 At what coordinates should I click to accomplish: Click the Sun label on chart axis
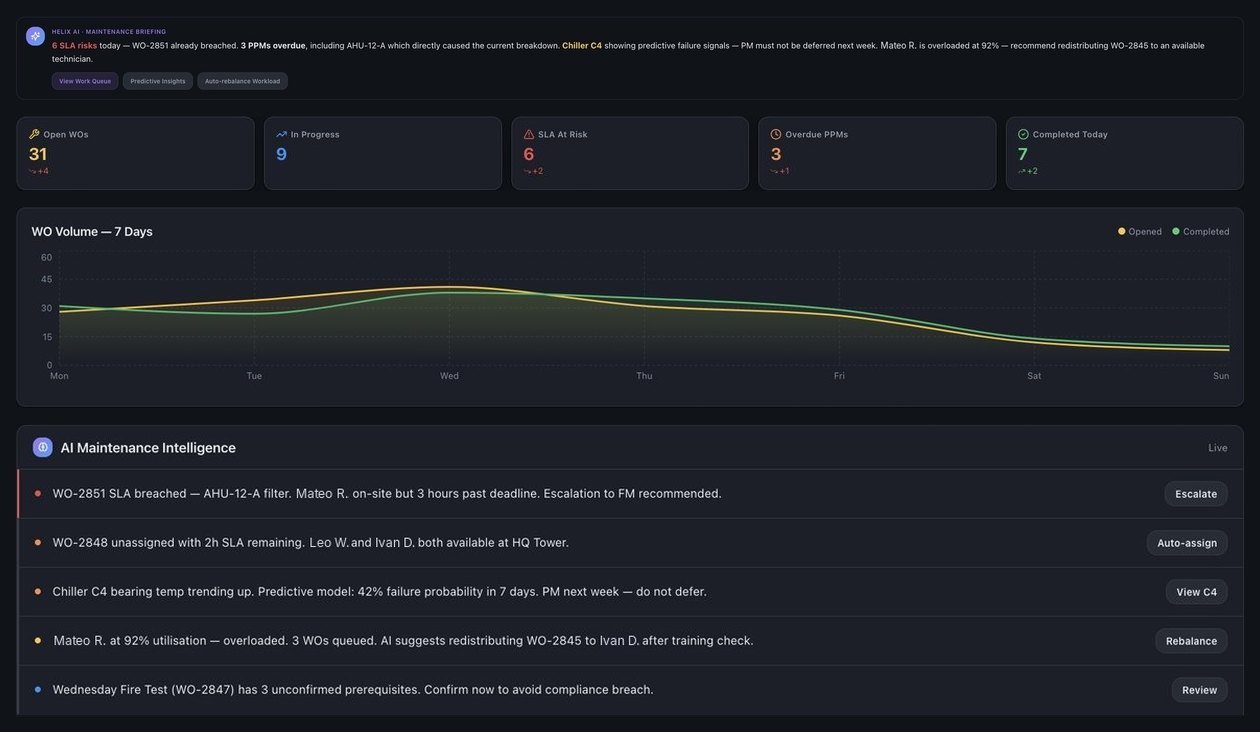[1221, 376]
